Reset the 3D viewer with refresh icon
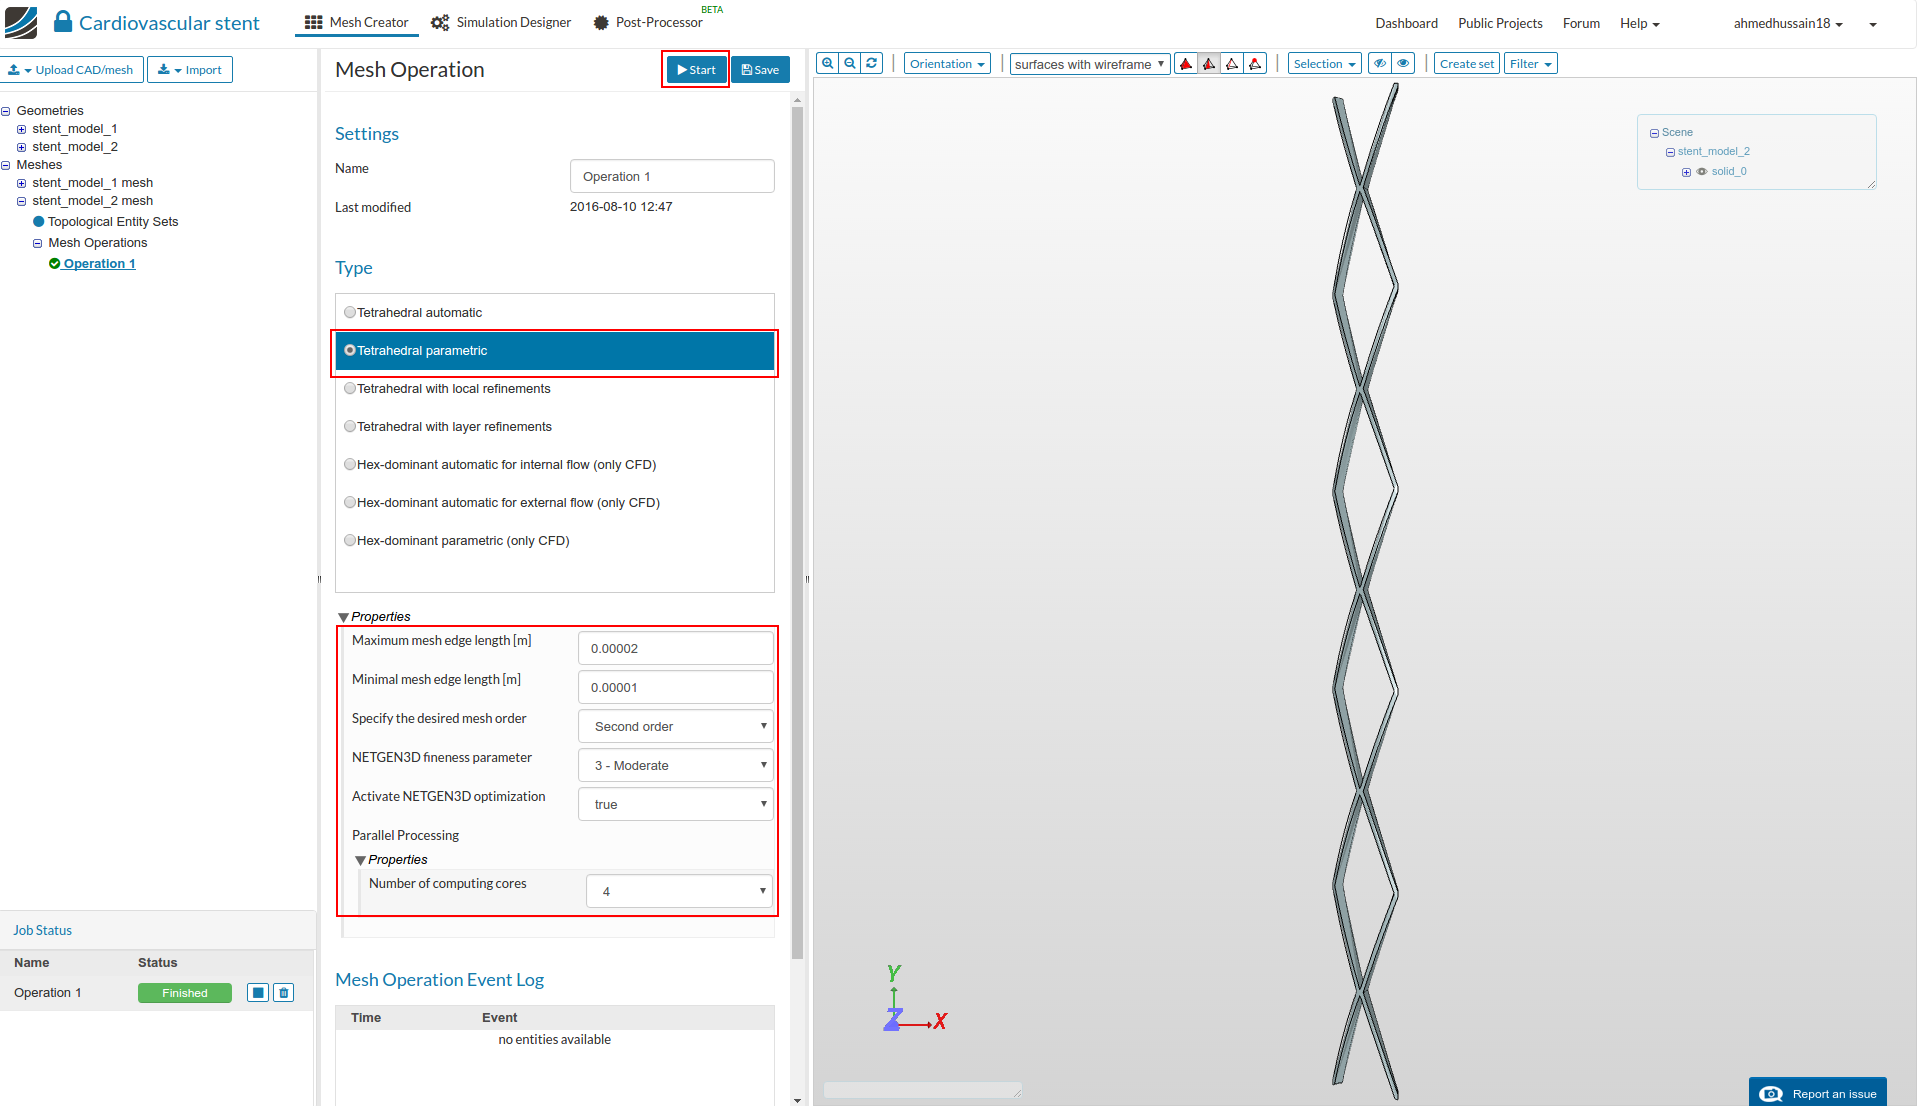Image resolution: width=1917 pixels, height=1106 pixels. click(872, 64)
